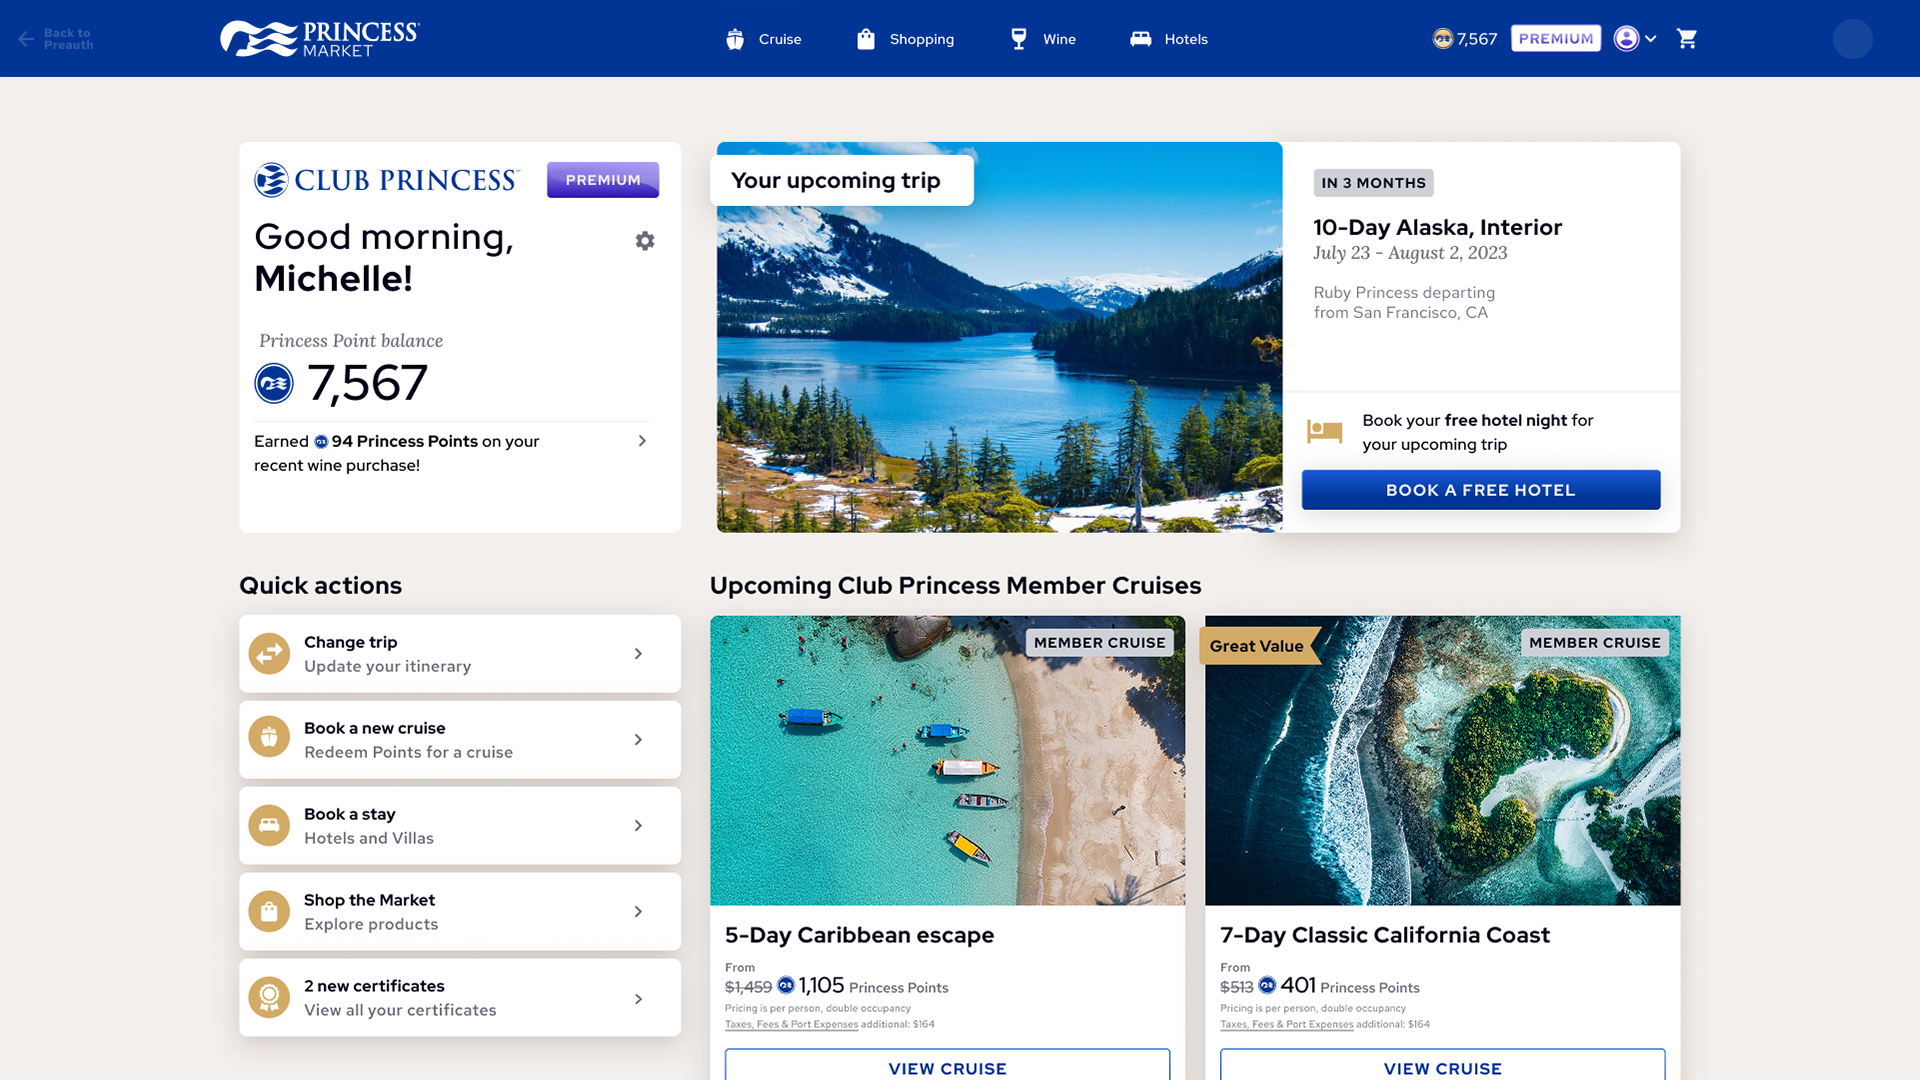Click 'Redeem Points for a cruise' text
1920x1080 pixels.
tap(408, 753)
